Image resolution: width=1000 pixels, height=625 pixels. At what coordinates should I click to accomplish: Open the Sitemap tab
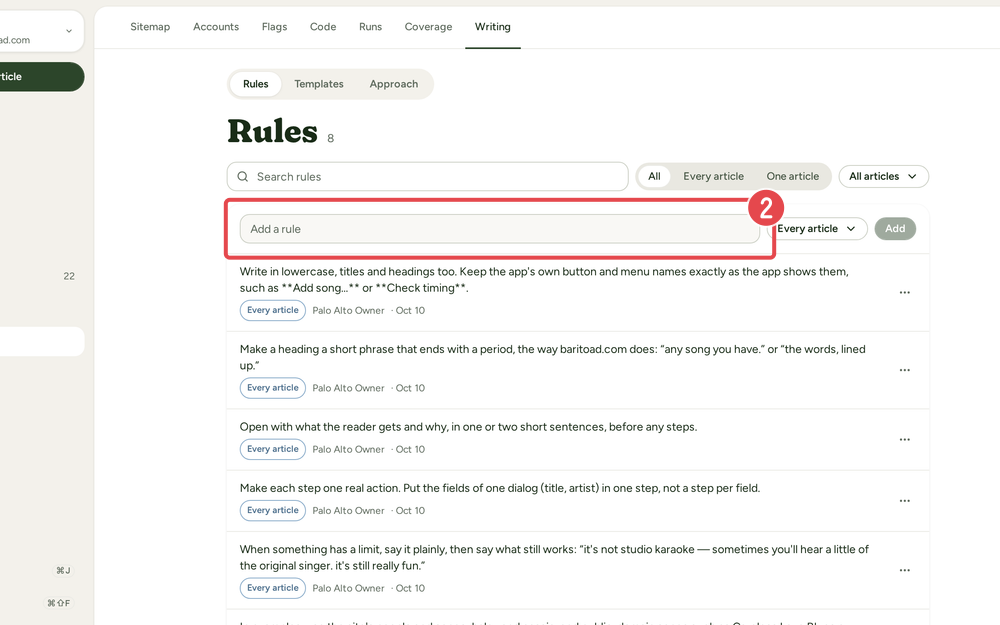[150, 27]
